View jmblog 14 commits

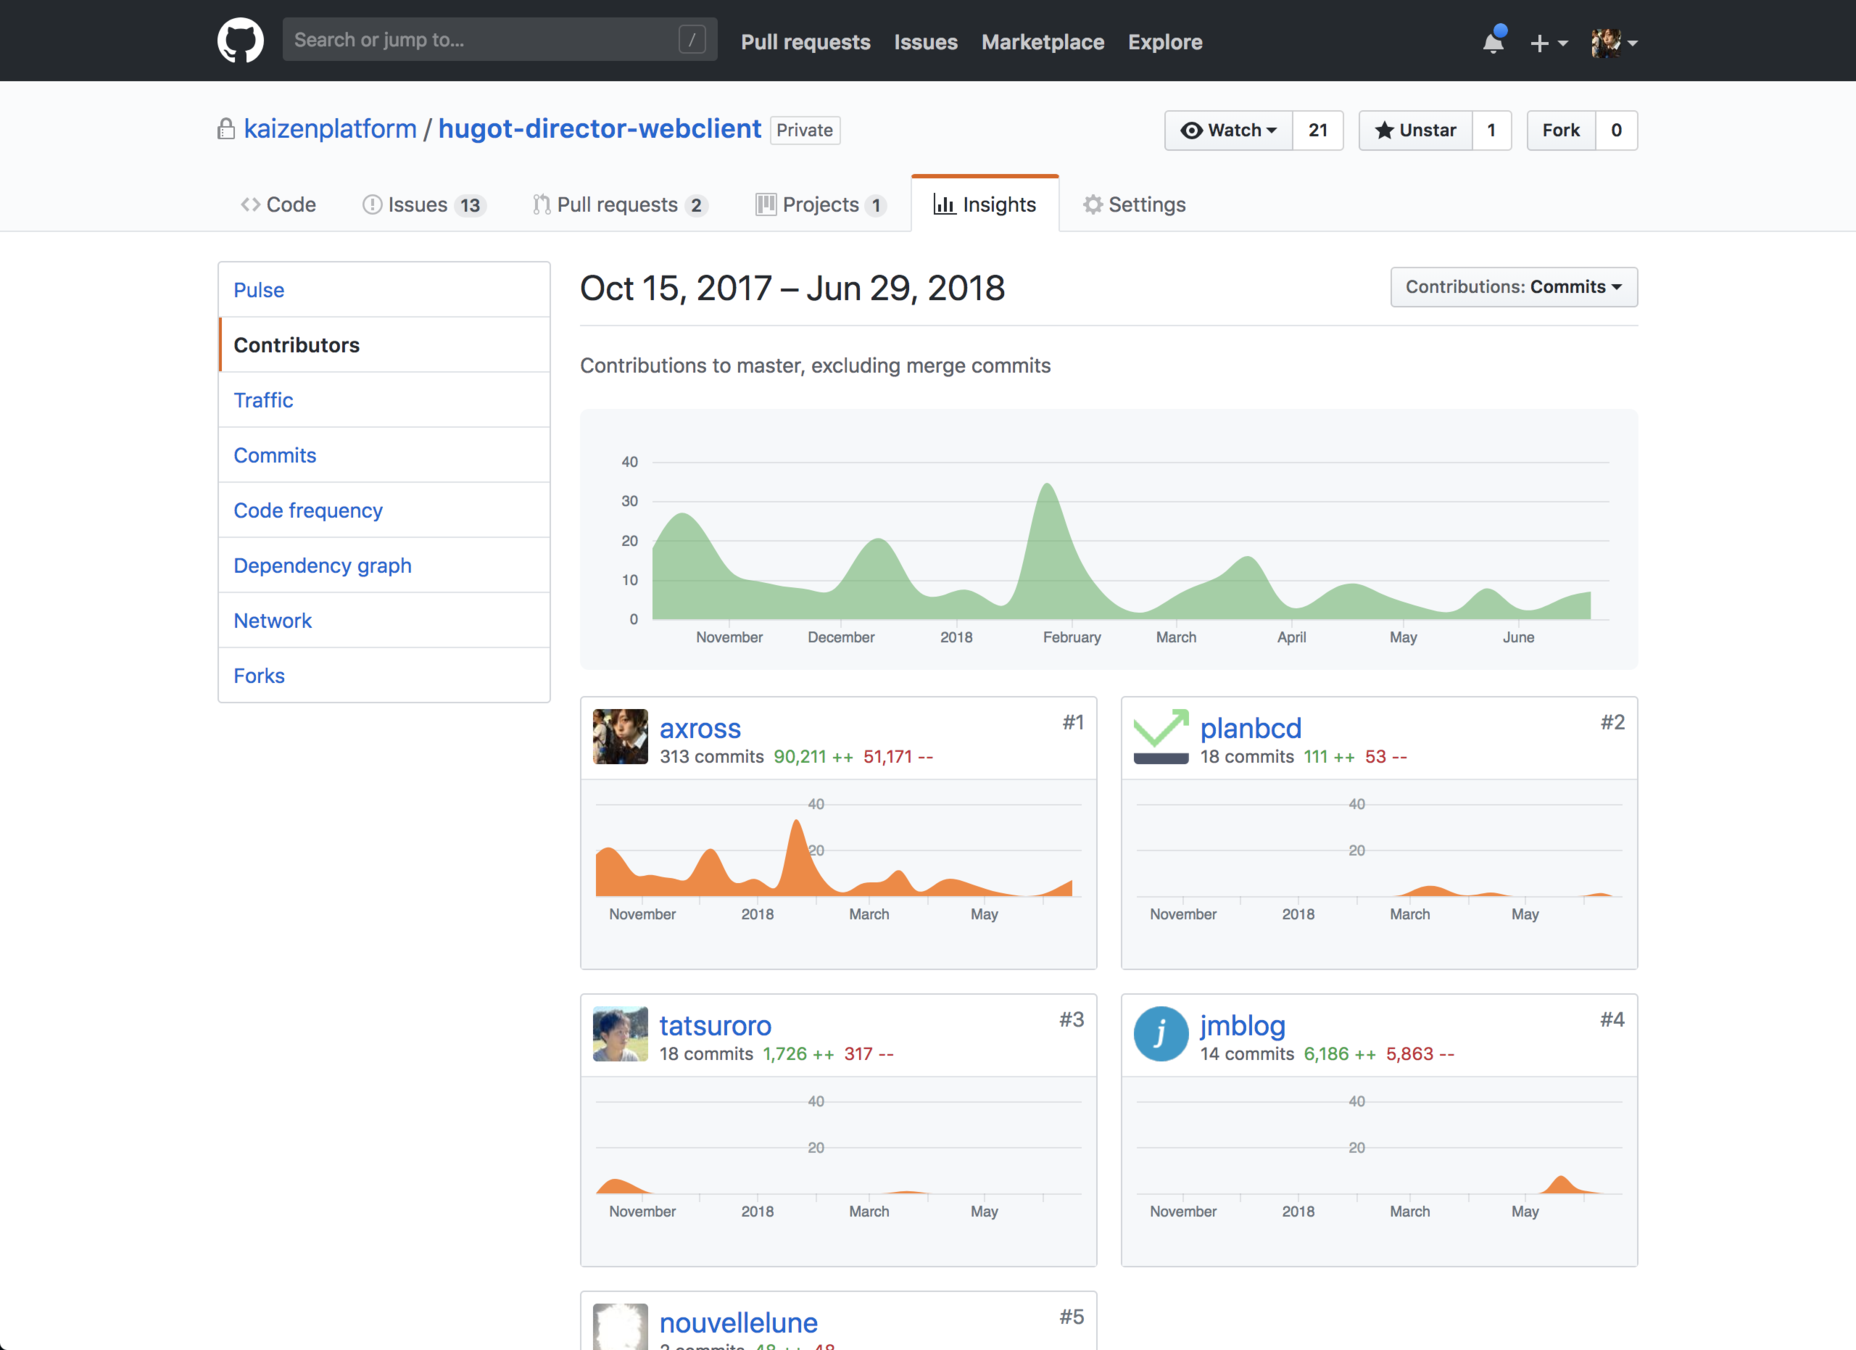pos(1247,1054)
